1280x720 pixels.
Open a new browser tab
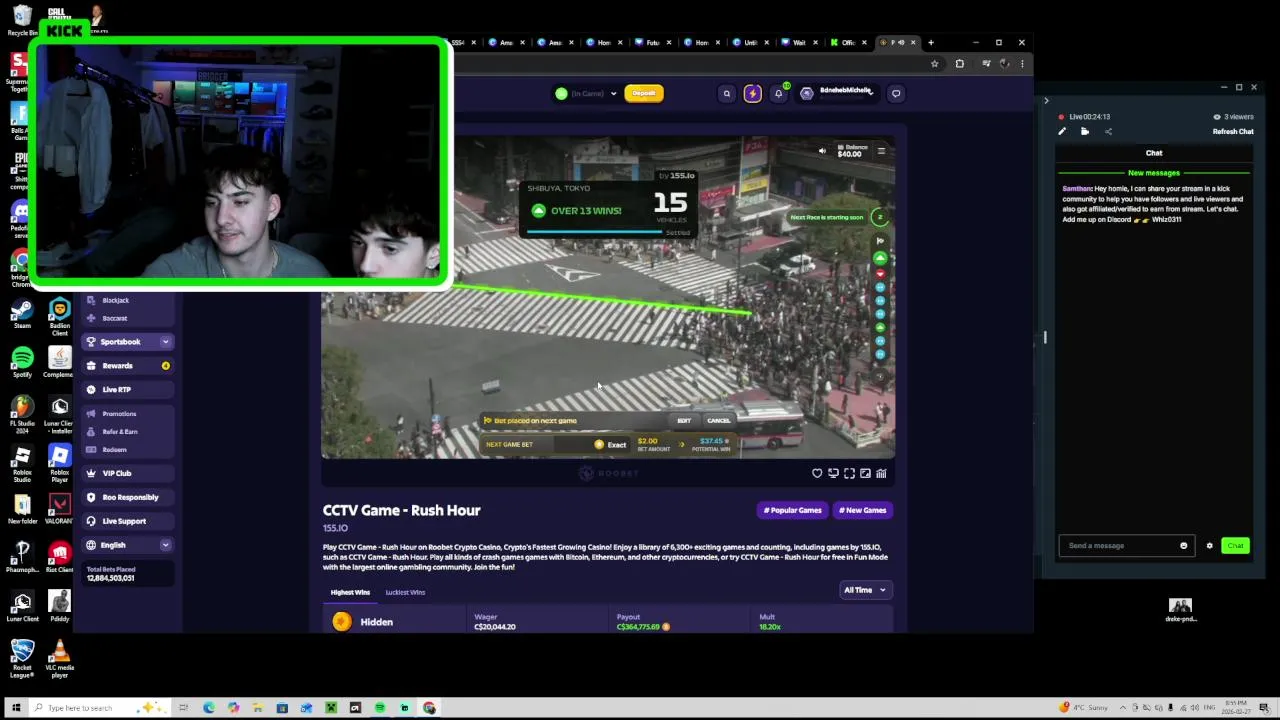coord(931,43)
